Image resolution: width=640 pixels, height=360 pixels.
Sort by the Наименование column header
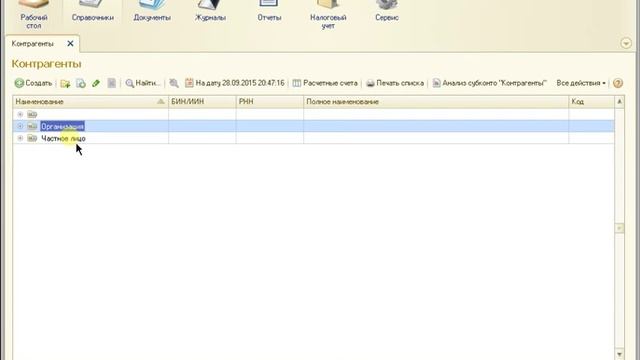pos(90,102)
